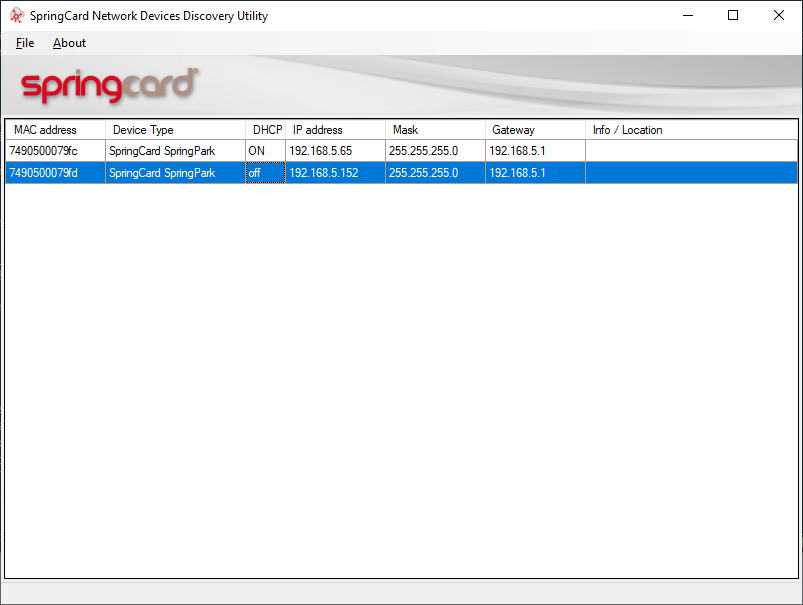Image resolution: width=803 pixels, height=605 pixels.
Task: Click IP address 192.168.5.65
Action: [335, 151]
